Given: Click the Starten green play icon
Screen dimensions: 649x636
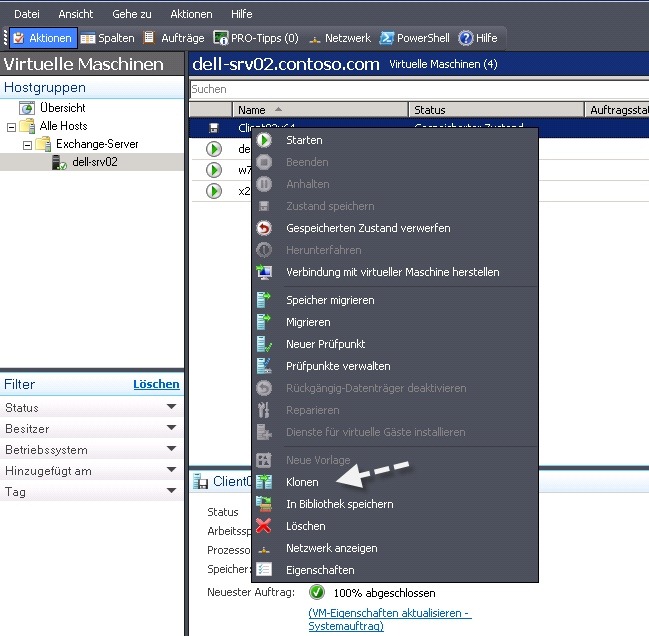Looking at the screenshot, I should (264, 140).
